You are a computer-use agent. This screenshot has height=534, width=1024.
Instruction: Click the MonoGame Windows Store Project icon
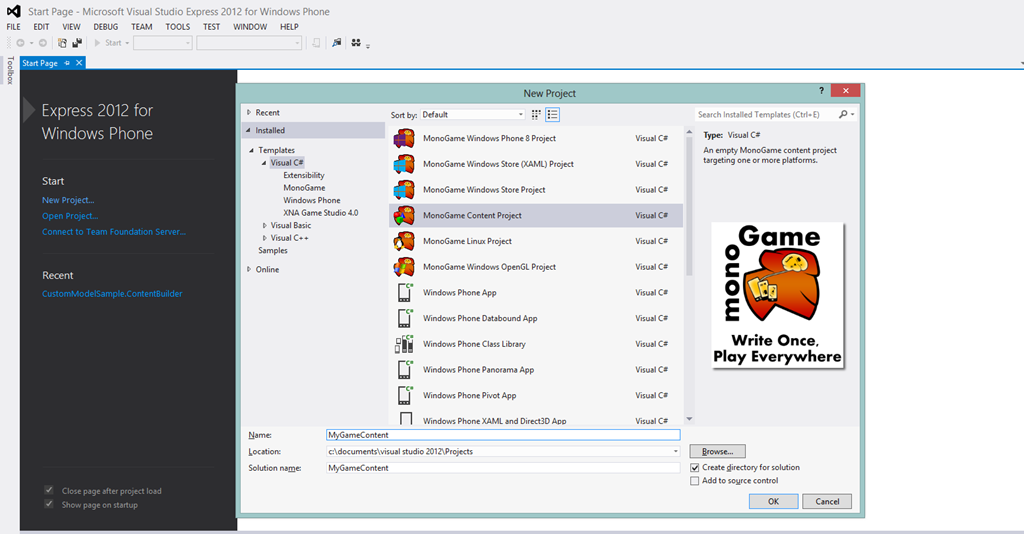[404, 190]
